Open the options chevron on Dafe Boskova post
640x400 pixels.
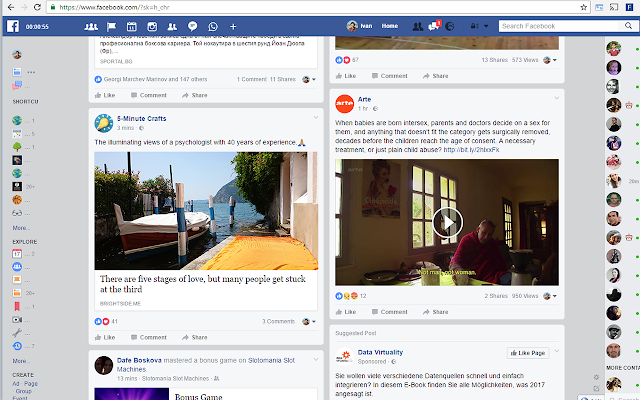tap(316, 360)
